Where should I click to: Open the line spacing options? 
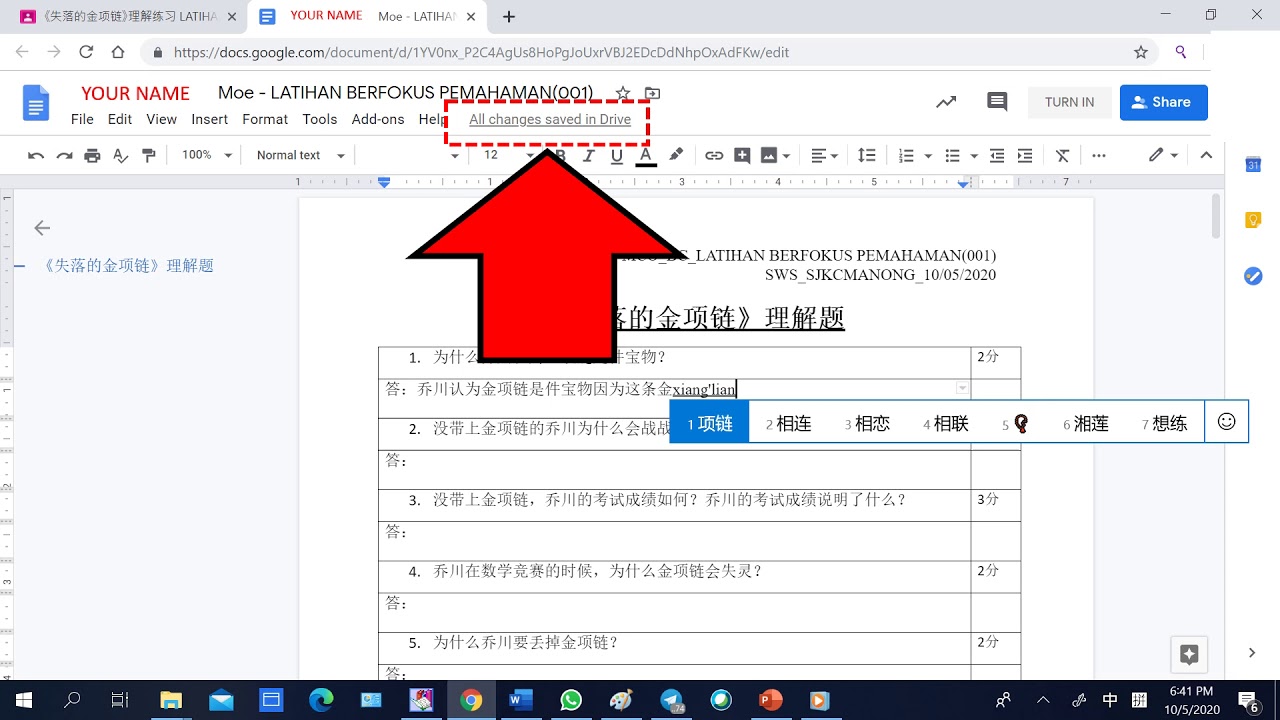click(867, 155)
